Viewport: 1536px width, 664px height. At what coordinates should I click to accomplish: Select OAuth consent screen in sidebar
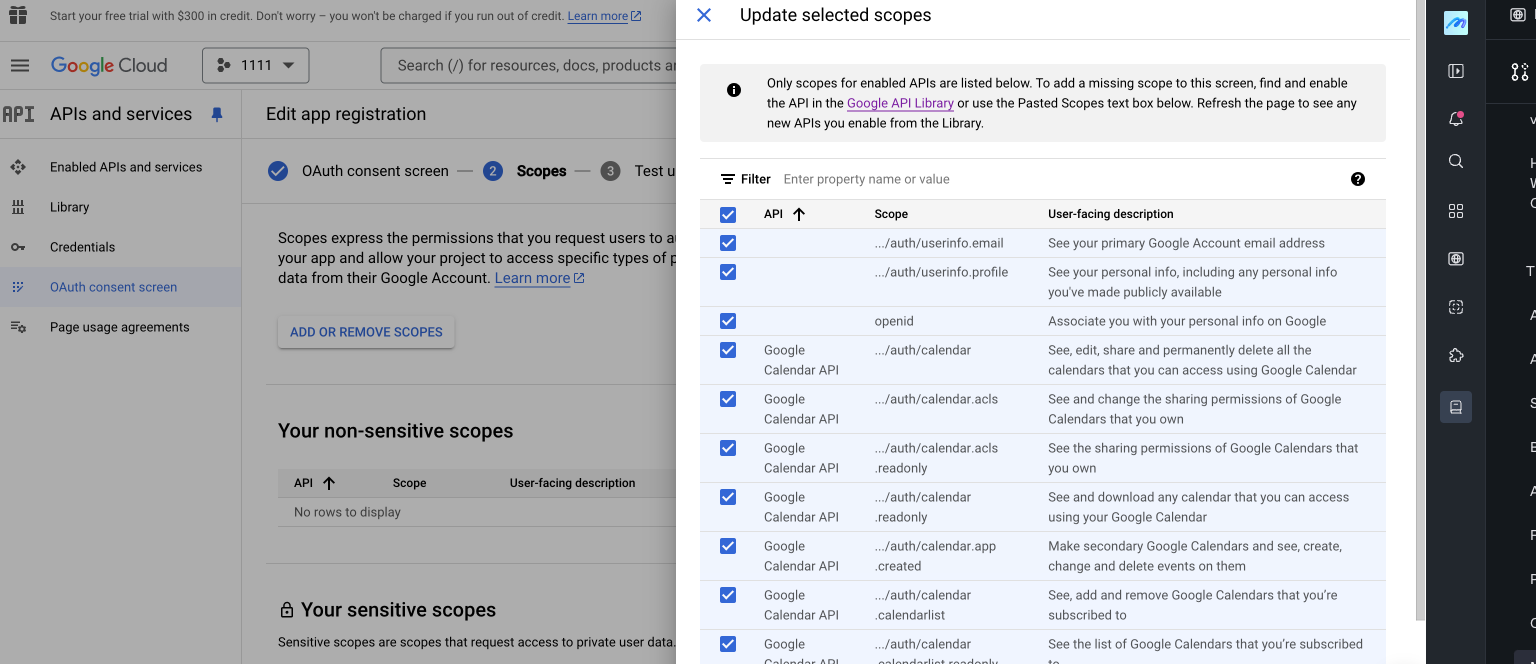tap(114, 287)
